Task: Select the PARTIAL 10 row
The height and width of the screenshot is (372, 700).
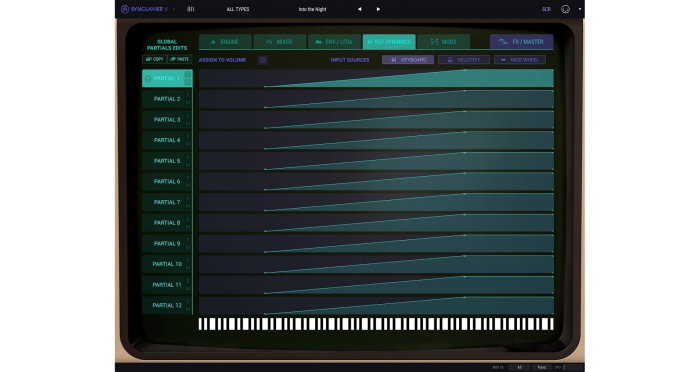Action: tap(167, 264)
